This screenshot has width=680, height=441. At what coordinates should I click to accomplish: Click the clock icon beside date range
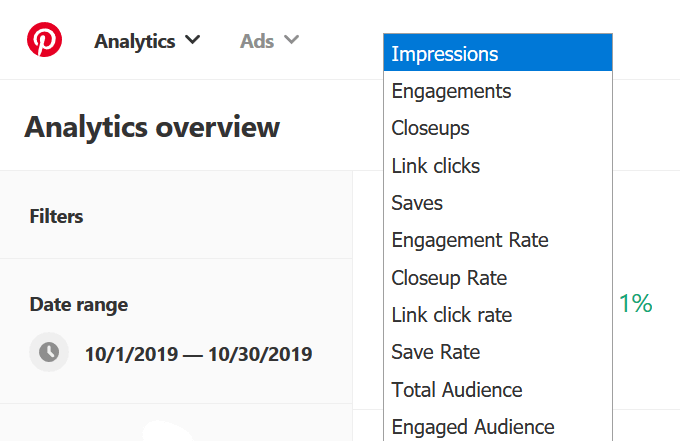pos(49,352)
